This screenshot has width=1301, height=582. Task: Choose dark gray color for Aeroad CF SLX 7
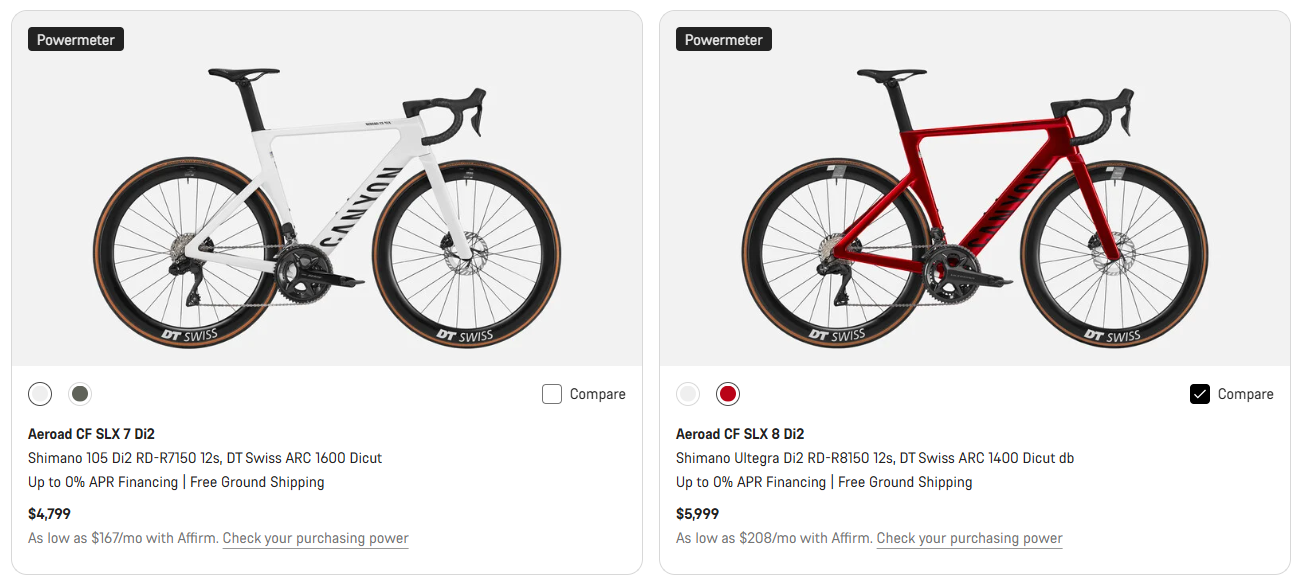point(80,394)
